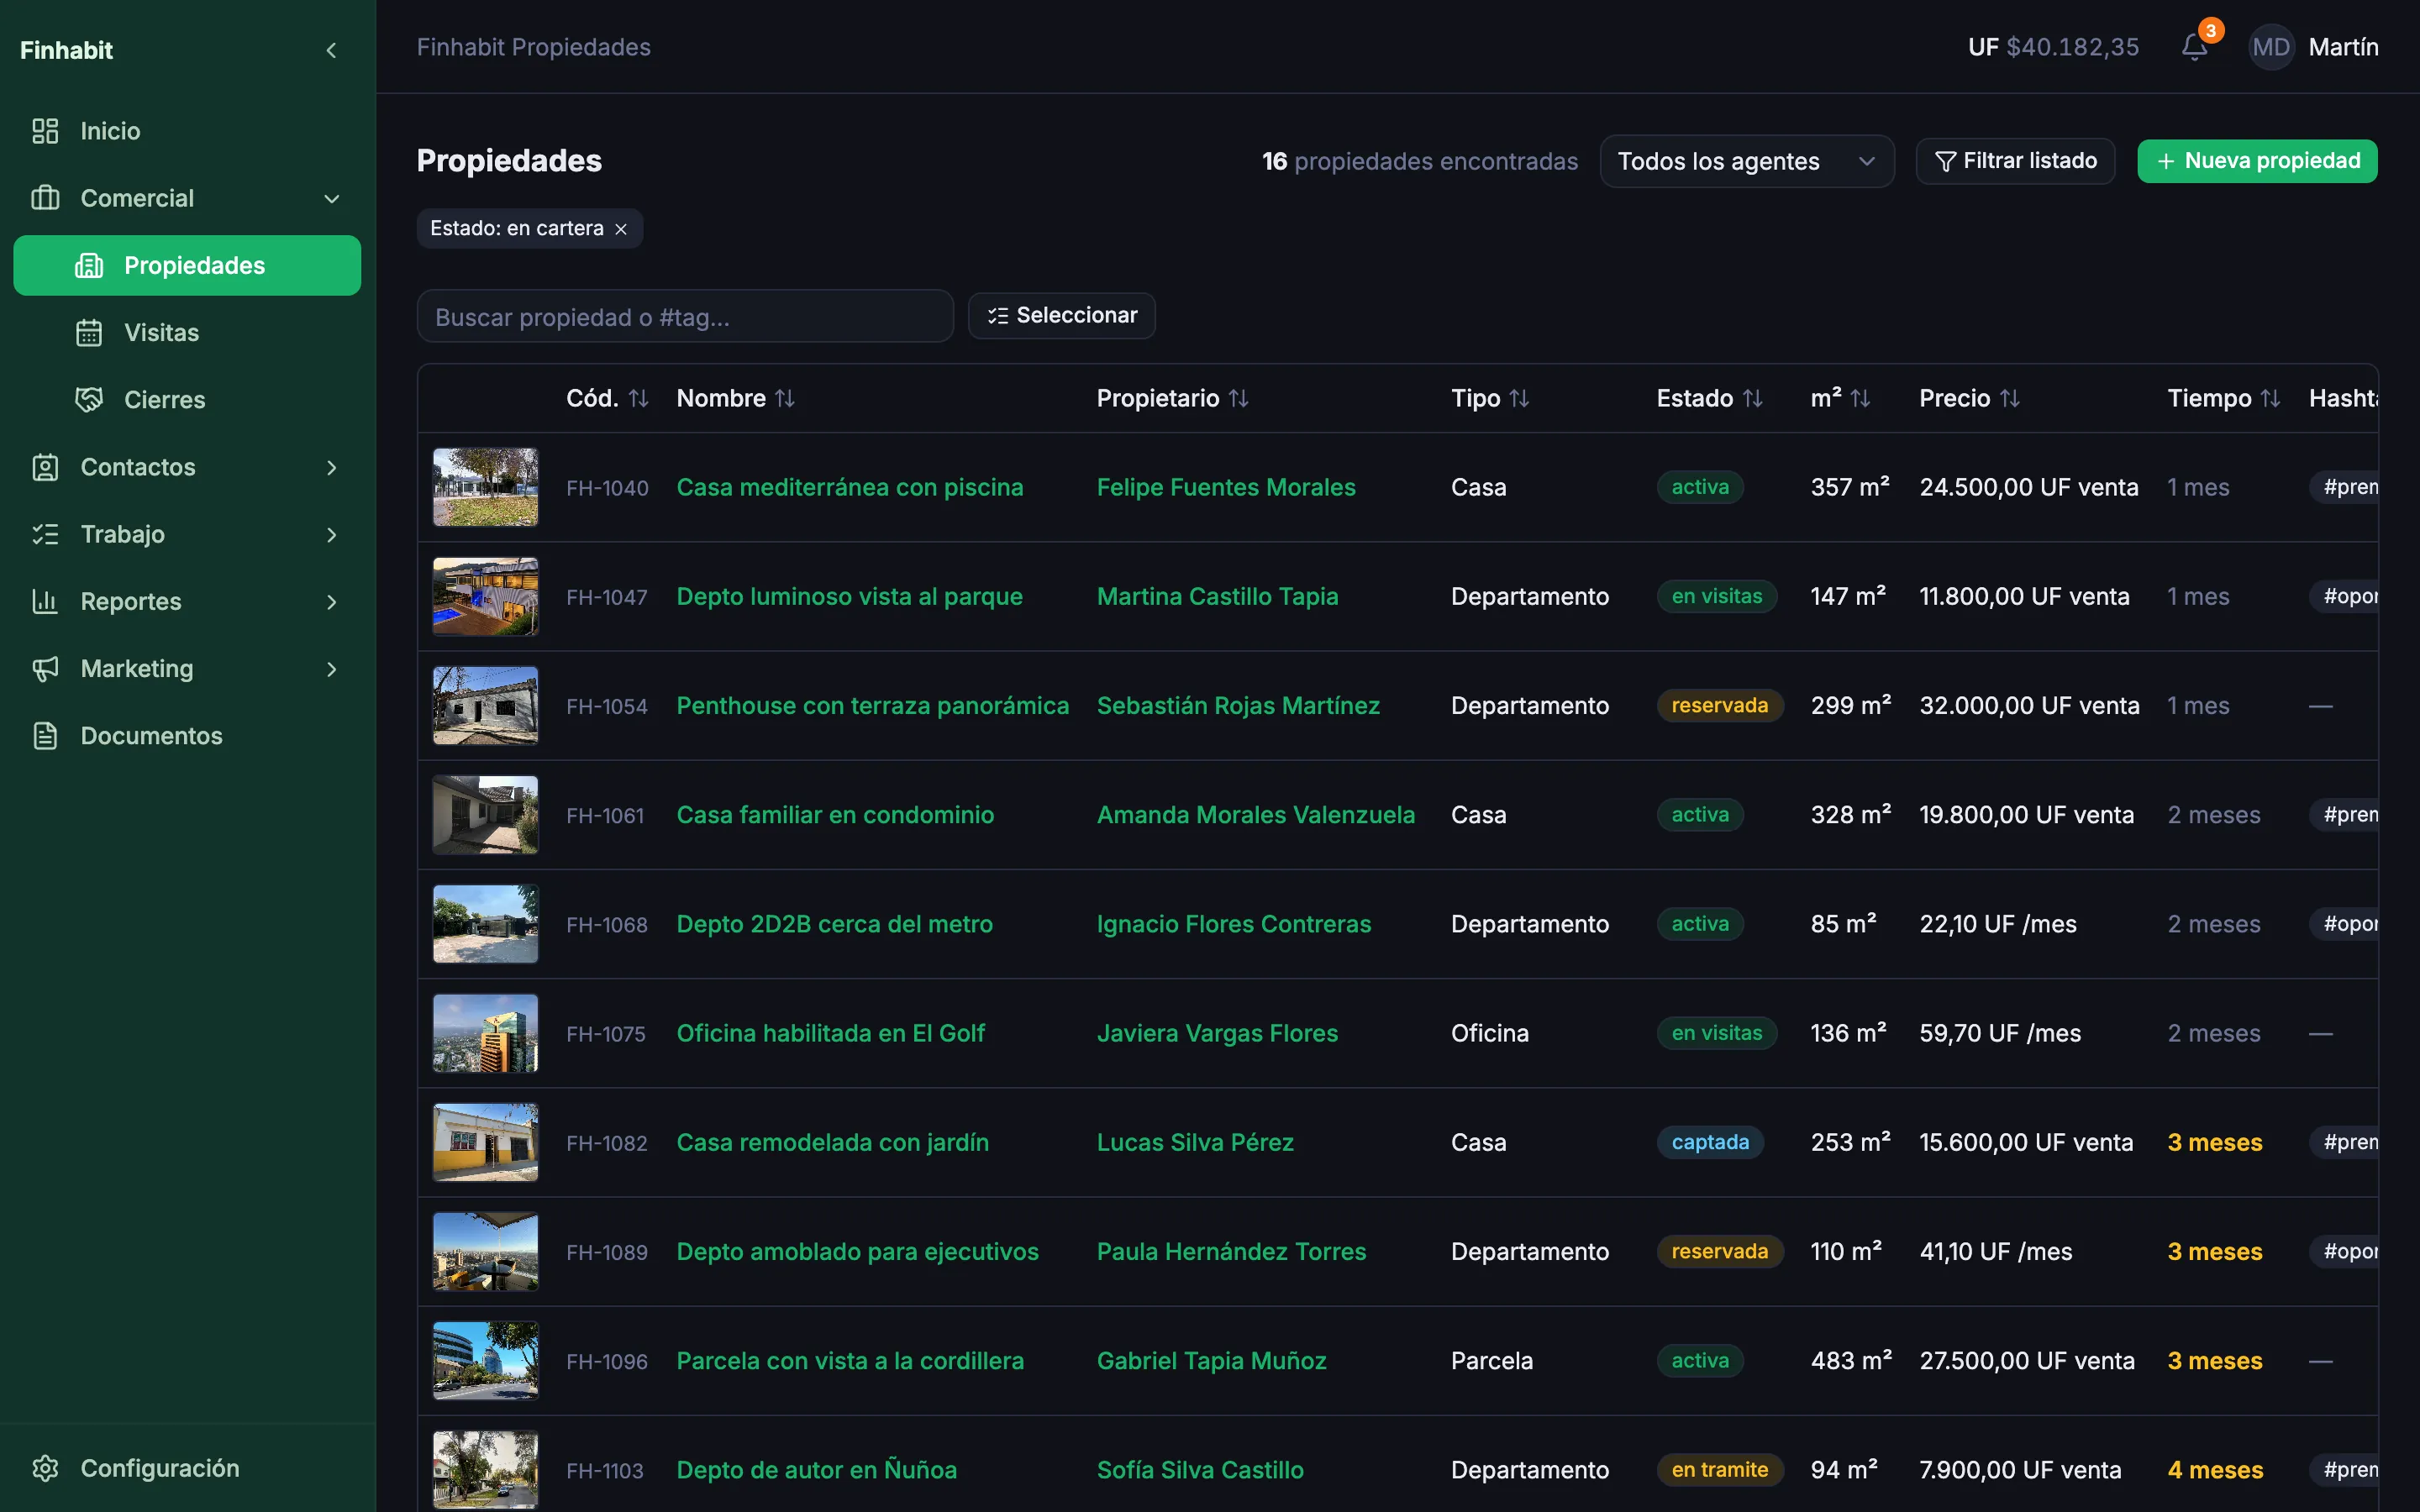This screenshot has width=2420, height=1512.
Task: Sort by Tiempo column arrows
Action: [2271, 398]
